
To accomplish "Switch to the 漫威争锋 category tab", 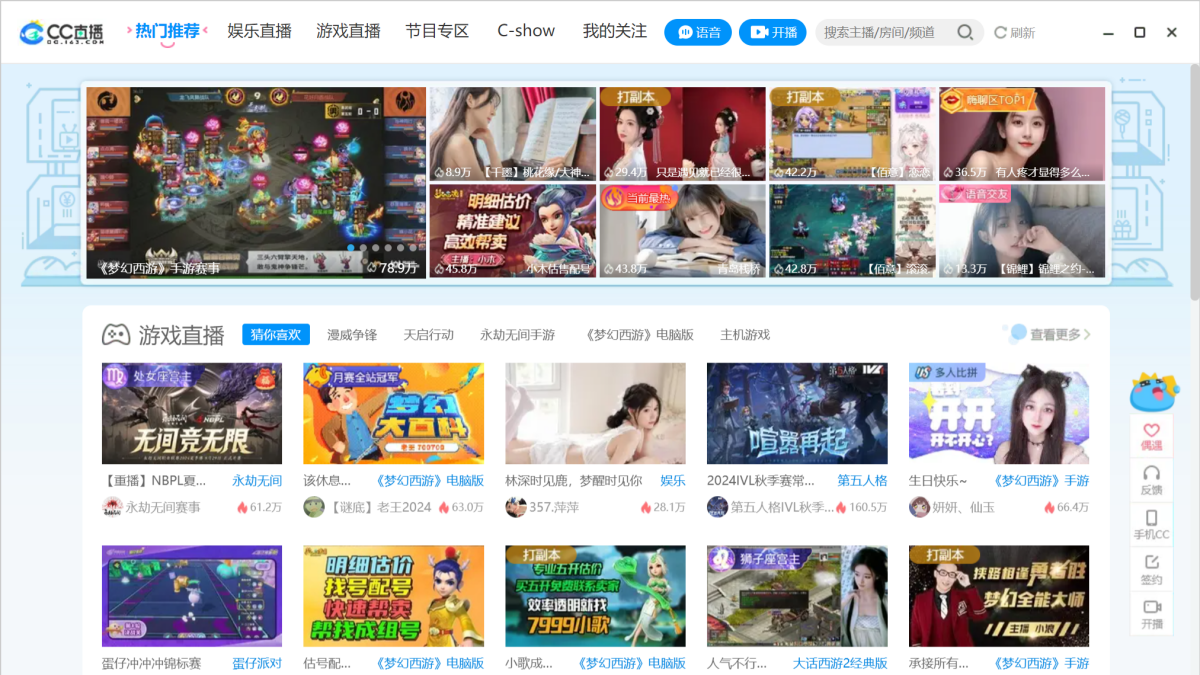I will [352, 334].
